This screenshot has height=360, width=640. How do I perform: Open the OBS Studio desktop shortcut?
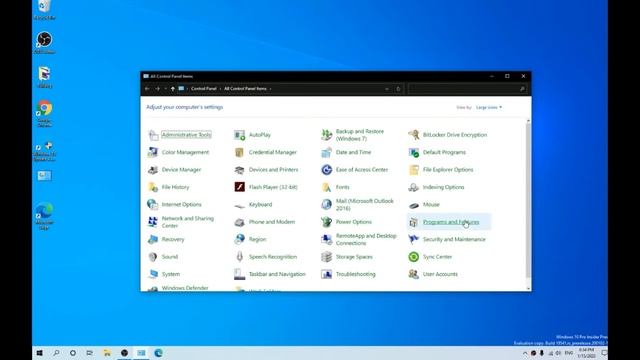tap(44, 43)
